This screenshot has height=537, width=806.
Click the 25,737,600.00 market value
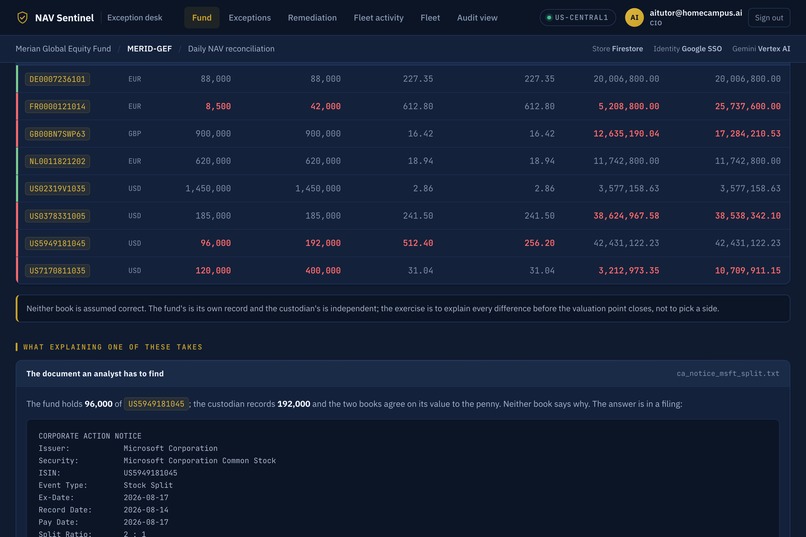pos(747,106)
